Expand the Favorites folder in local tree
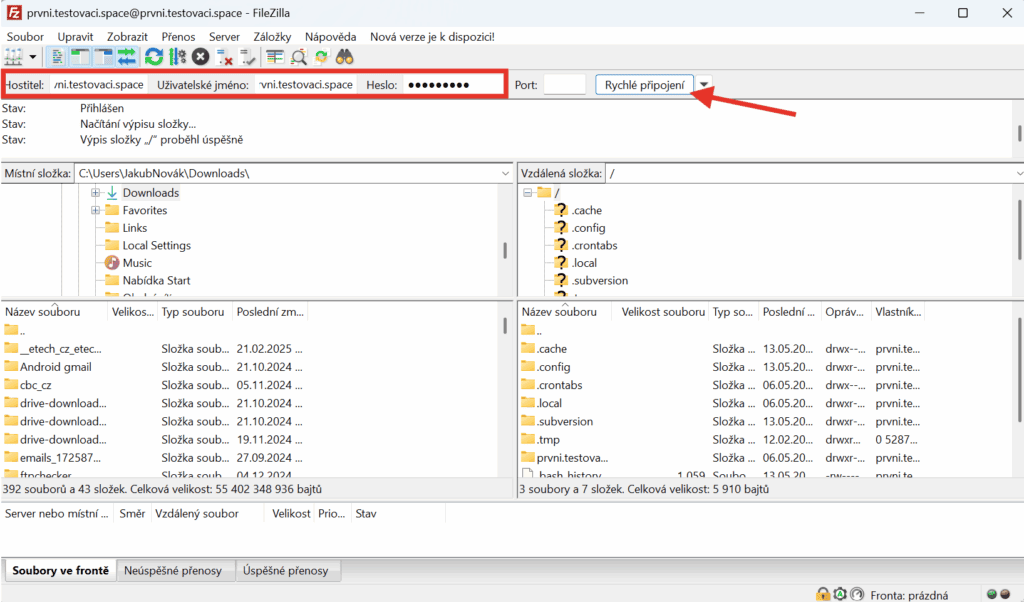Image resolution: width=1024 pixels, height=602 pixels. tap(95, 210)
